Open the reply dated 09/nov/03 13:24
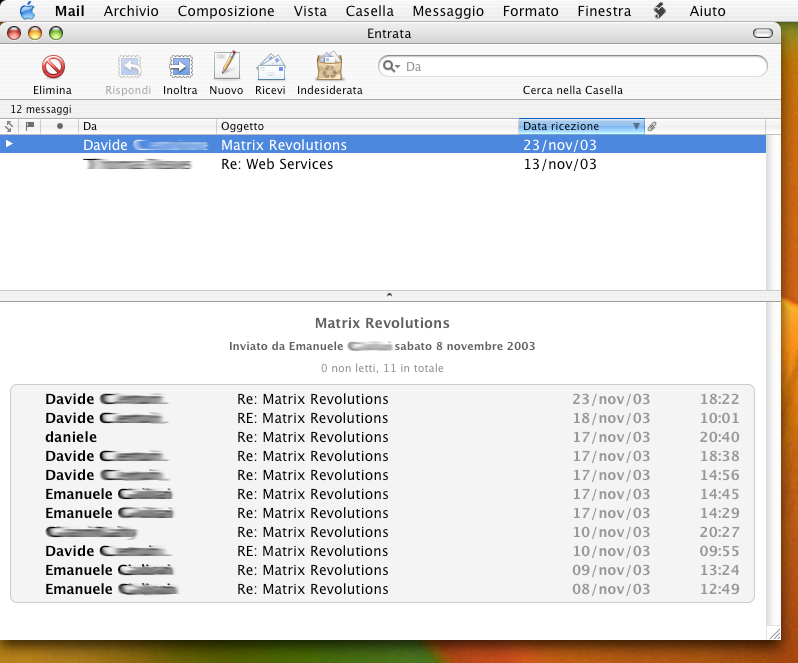Screen dimensions: 798x663 point(382,570)
